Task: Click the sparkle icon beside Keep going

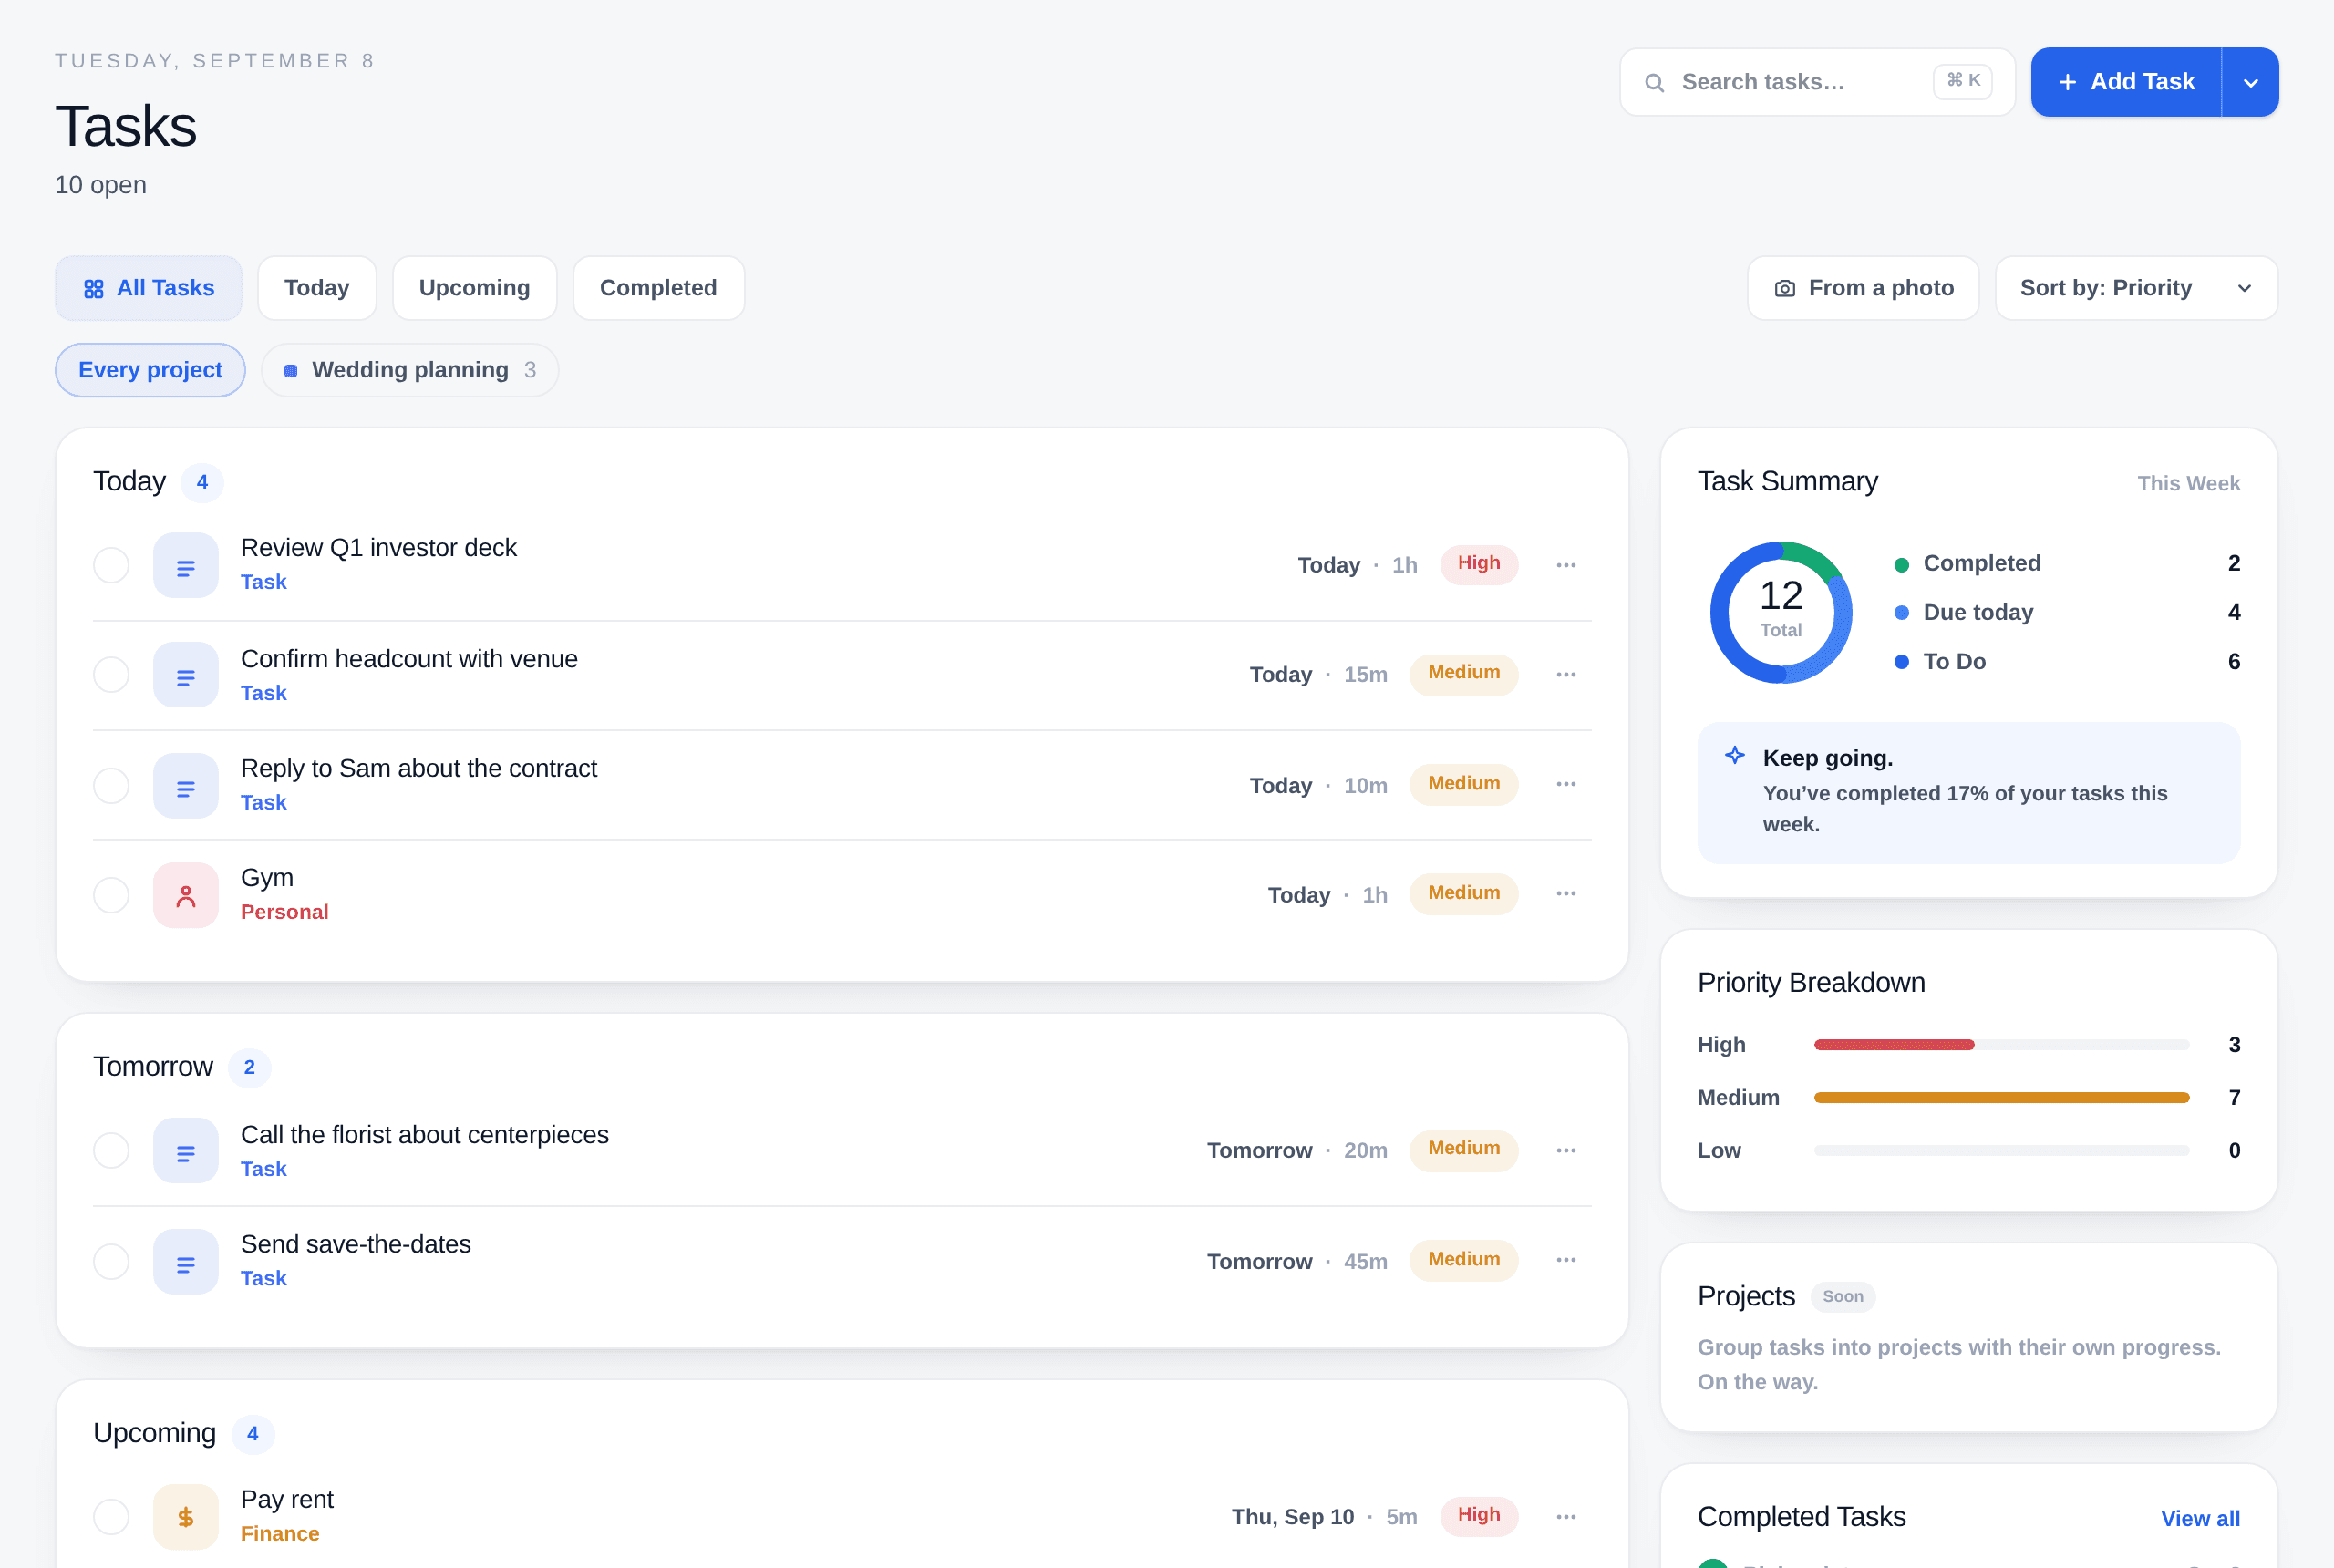Action: (1735, 756)
